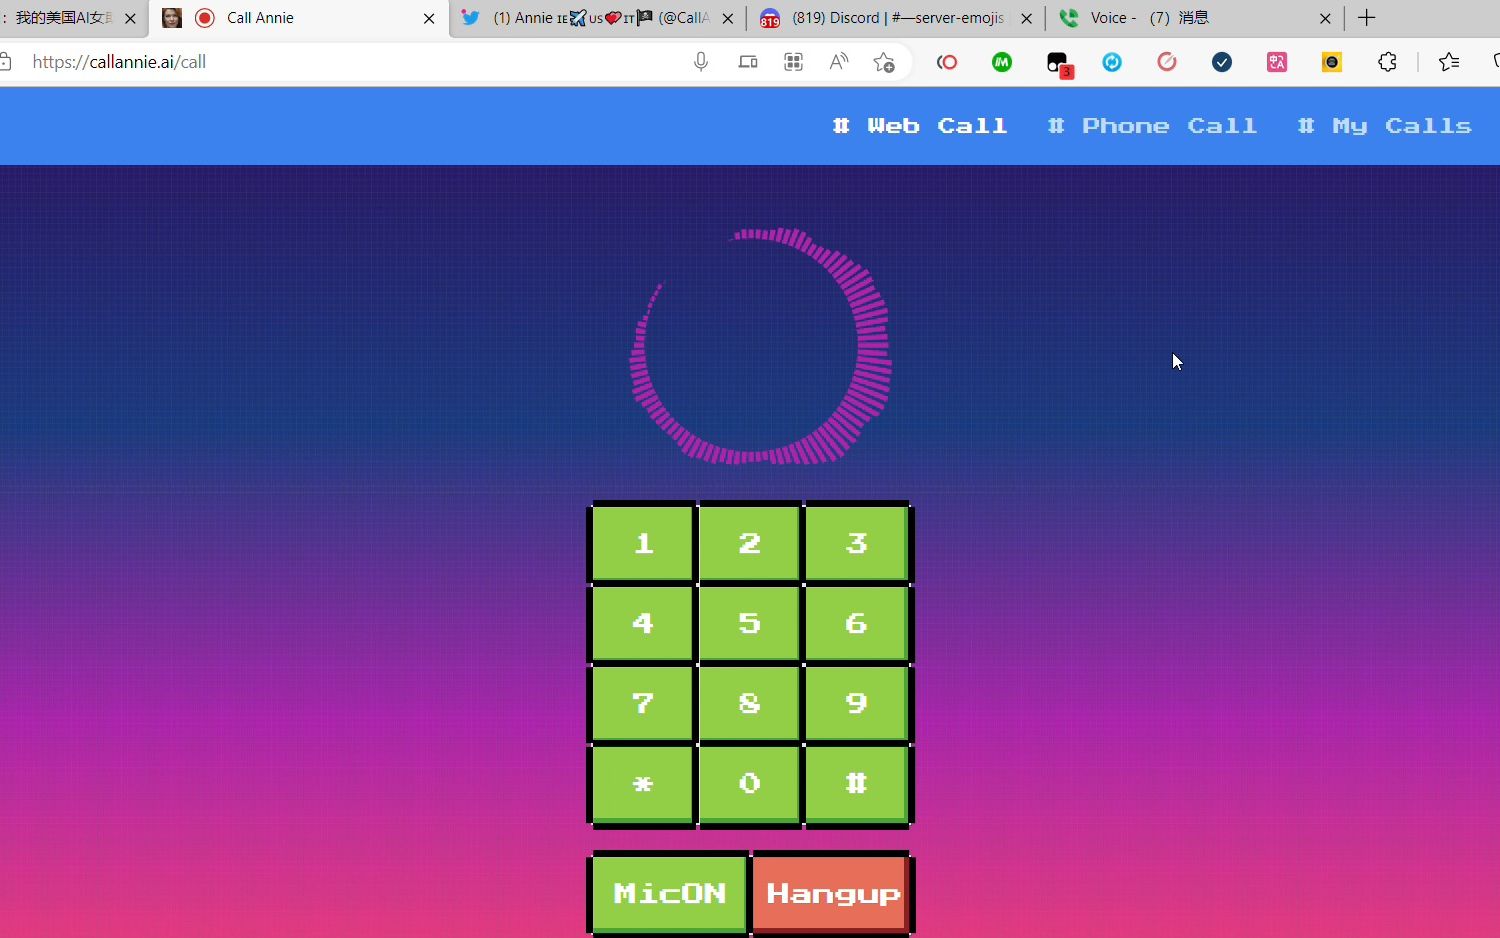The image size is (1500, 938).
Task: Open the black extension with the red 3 badge
Action: (x=1058, y=64)
